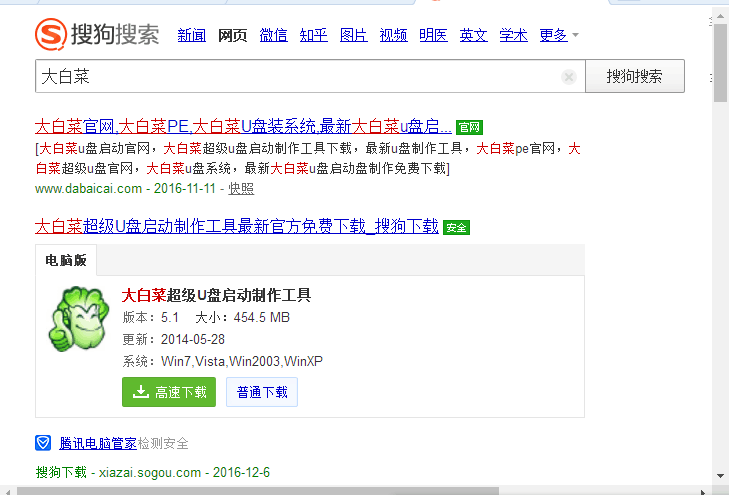
Task: Click the 系统 Win7,Vista,Win2003,WinXP text
Action: (x=223, y=361)
